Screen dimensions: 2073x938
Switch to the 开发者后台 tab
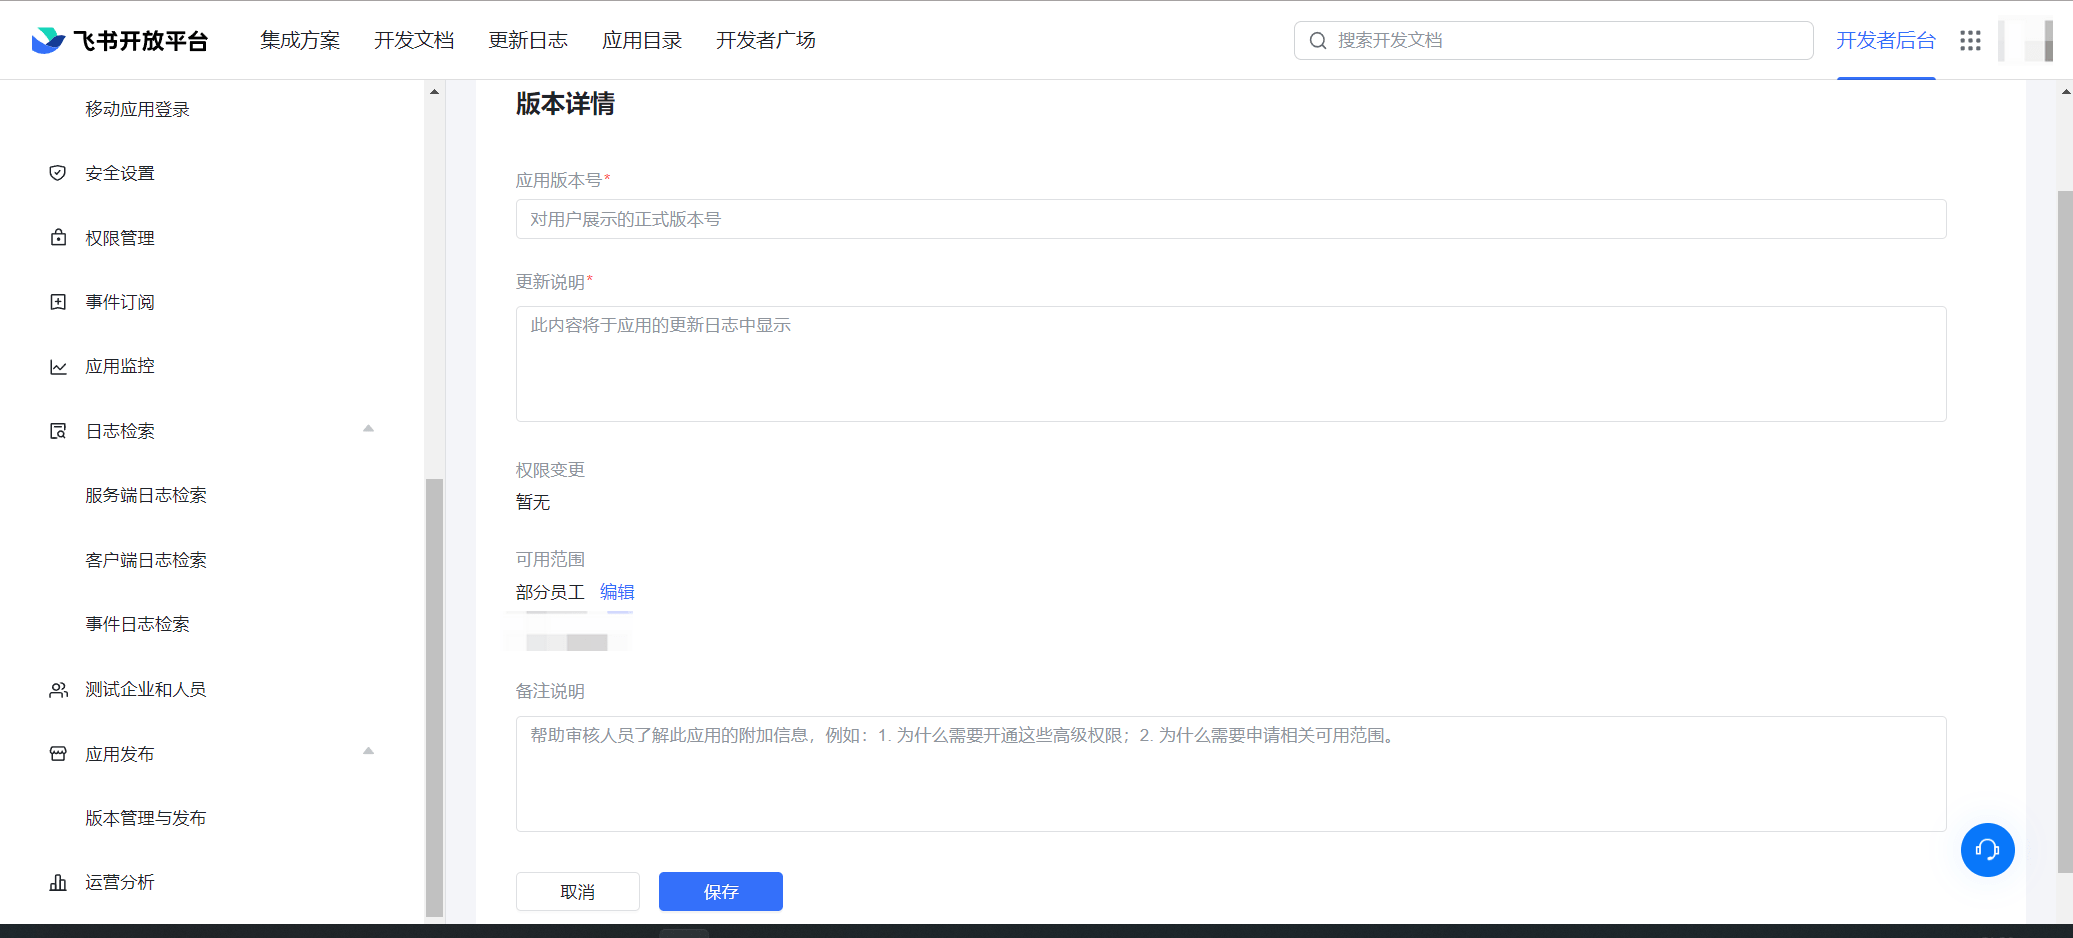coord(1885,40)
